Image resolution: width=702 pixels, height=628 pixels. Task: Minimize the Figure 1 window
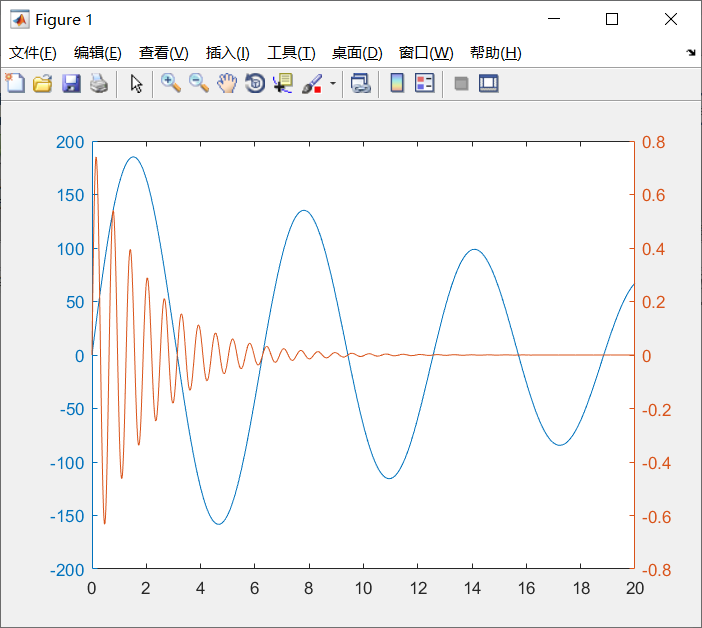(554, 19)
